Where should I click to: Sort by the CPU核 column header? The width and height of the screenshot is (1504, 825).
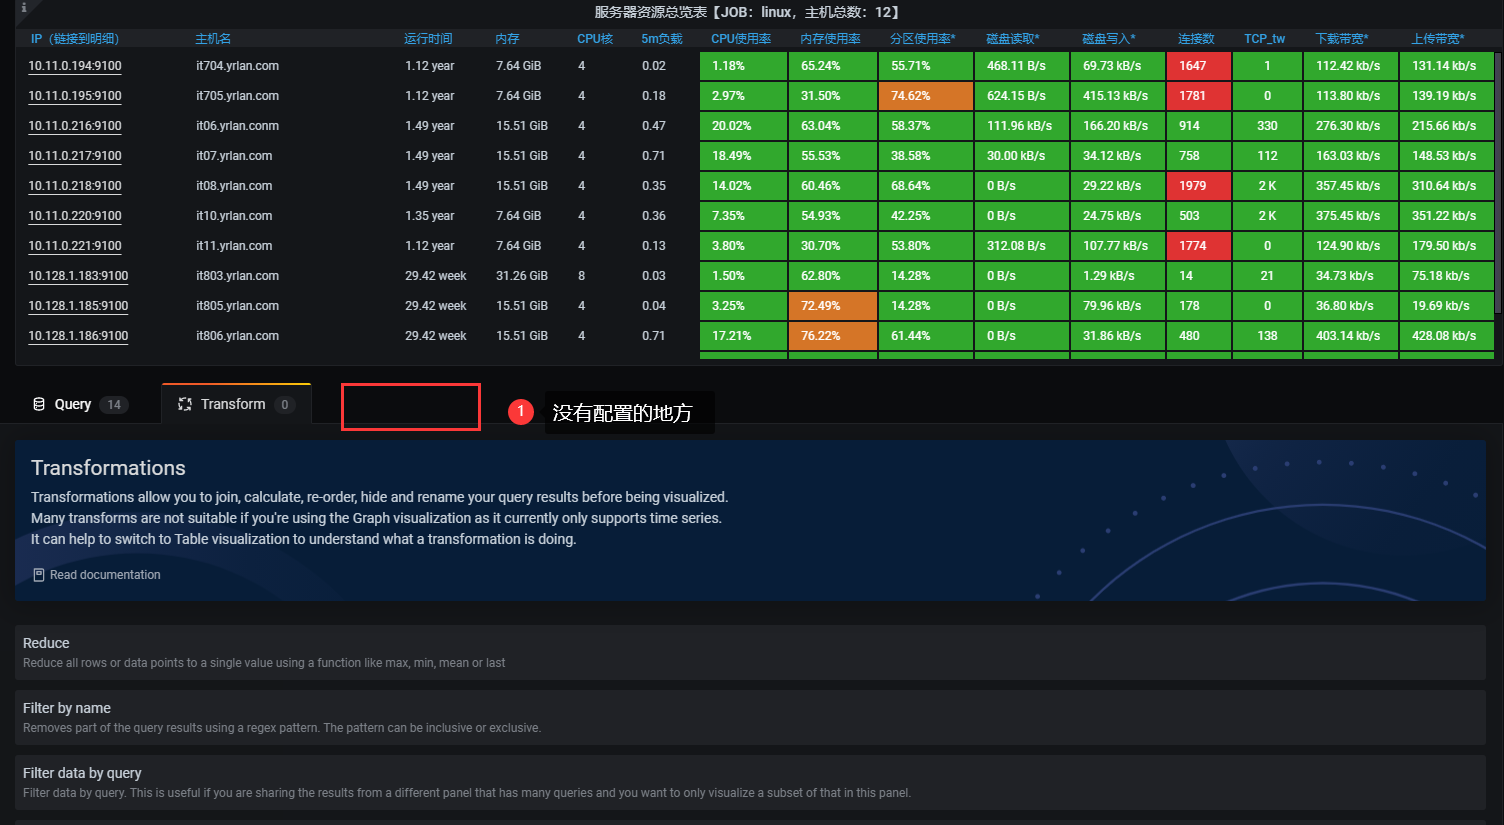595,39
